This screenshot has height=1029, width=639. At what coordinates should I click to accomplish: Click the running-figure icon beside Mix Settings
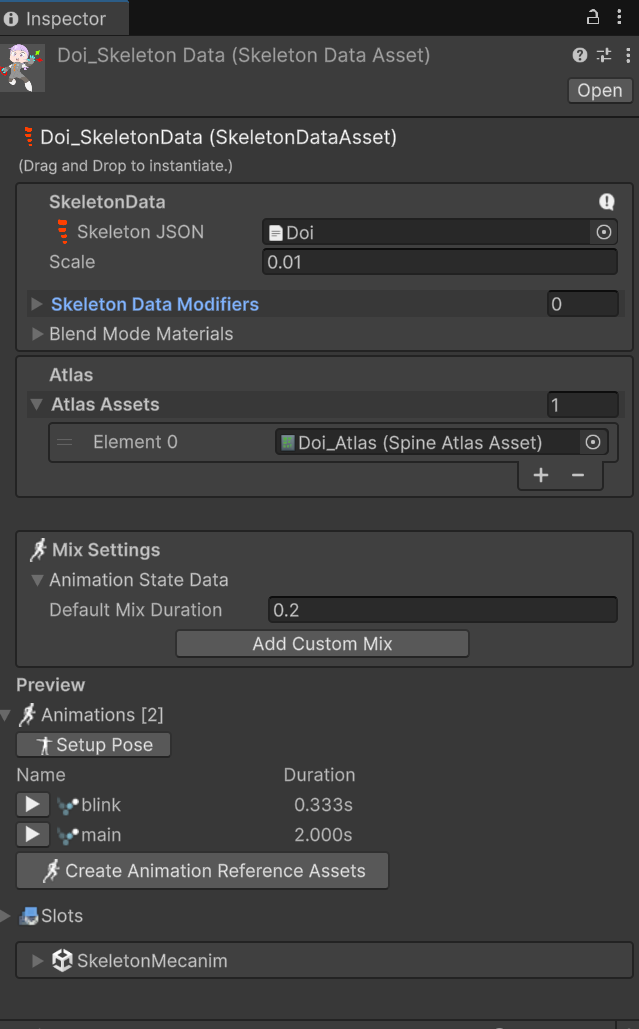[37, 549]
